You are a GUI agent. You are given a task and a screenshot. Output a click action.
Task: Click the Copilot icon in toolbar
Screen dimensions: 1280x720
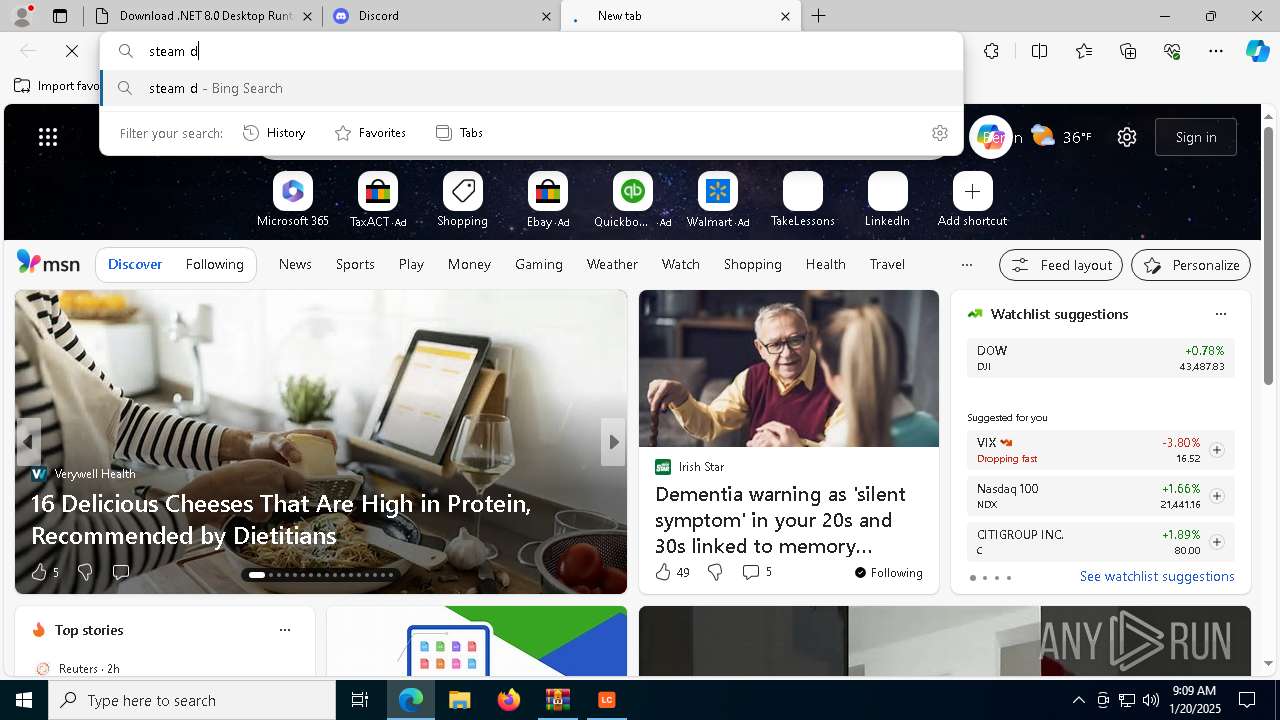1257,51
